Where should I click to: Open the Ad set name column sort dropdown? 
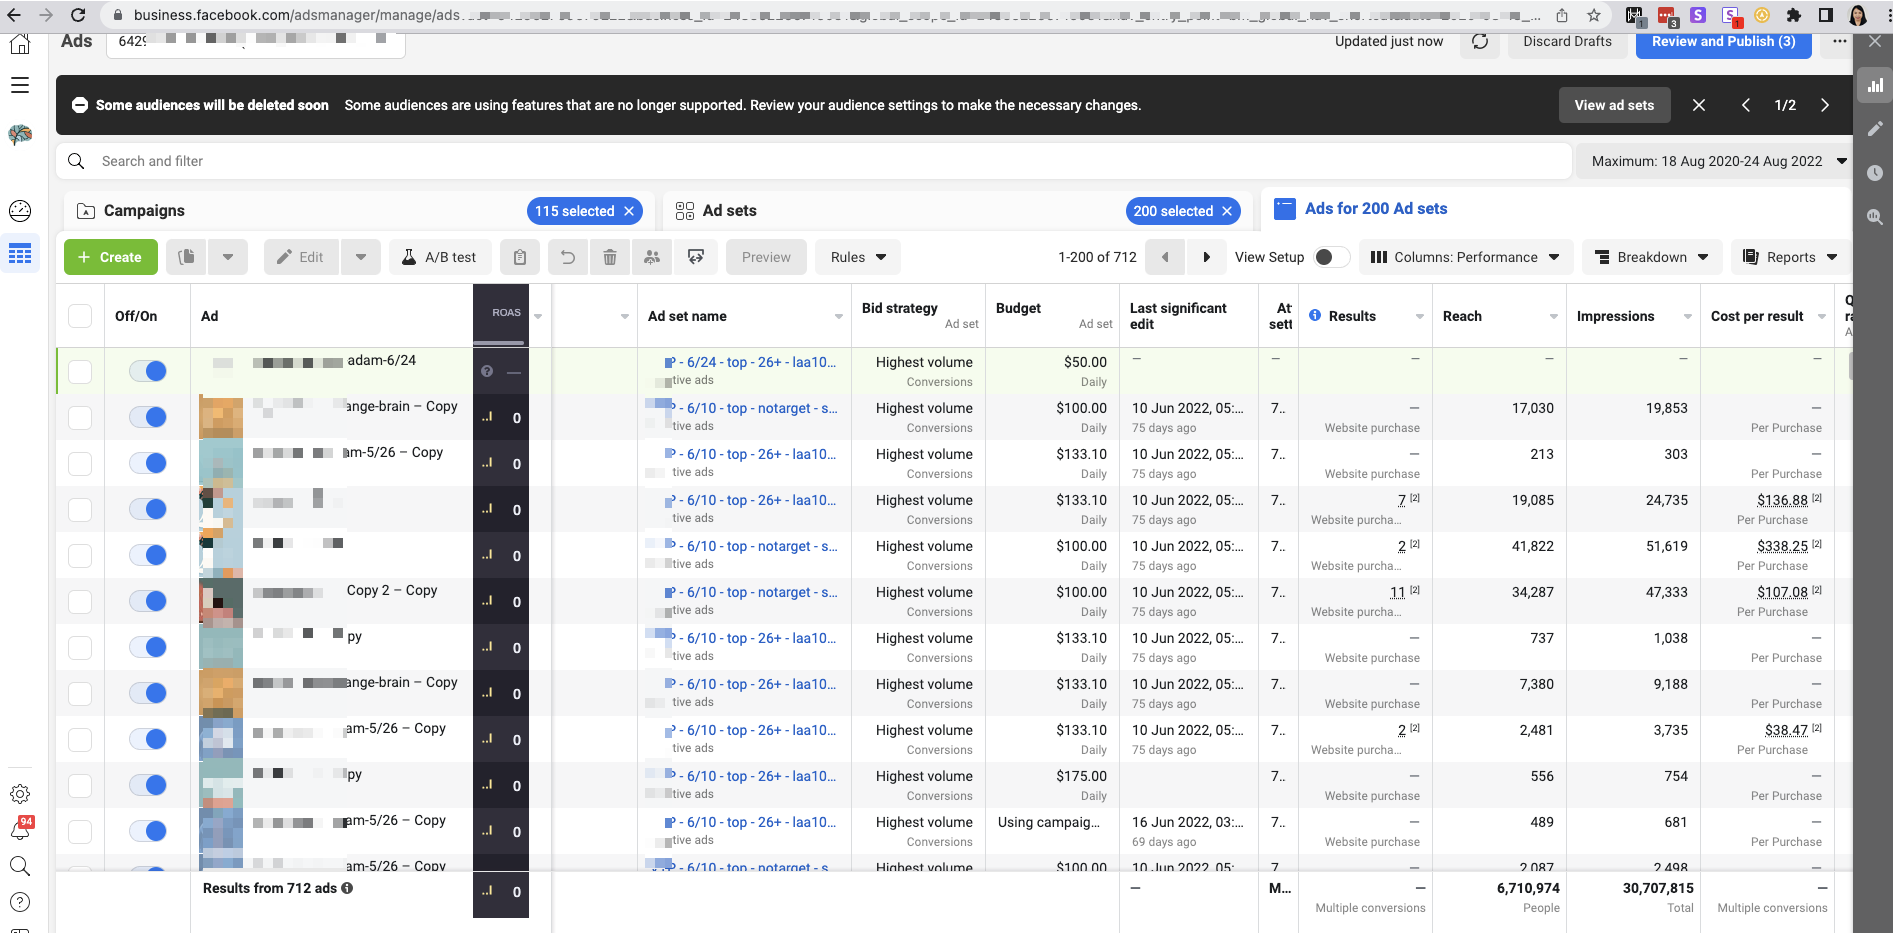838,317
